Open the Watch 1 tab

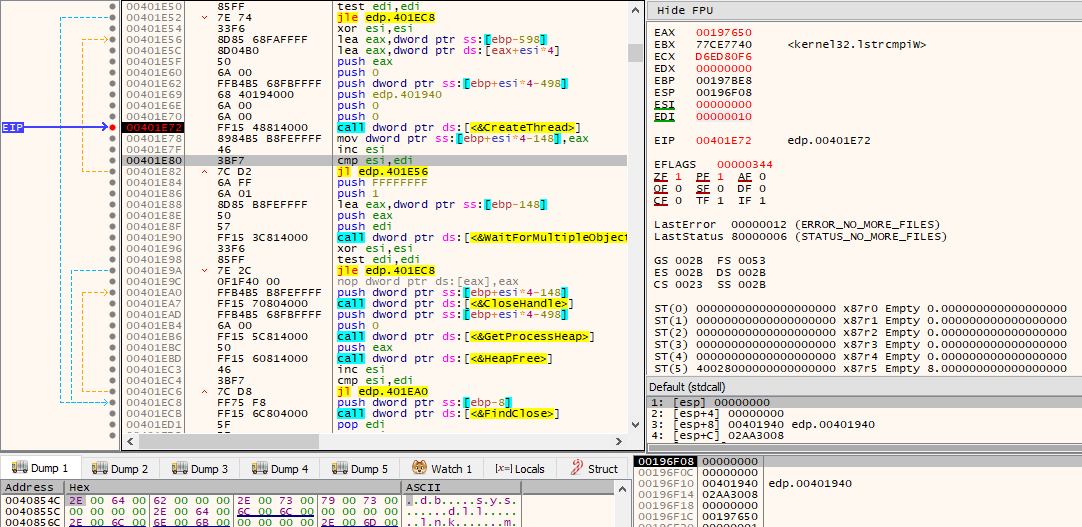point(442,468)
